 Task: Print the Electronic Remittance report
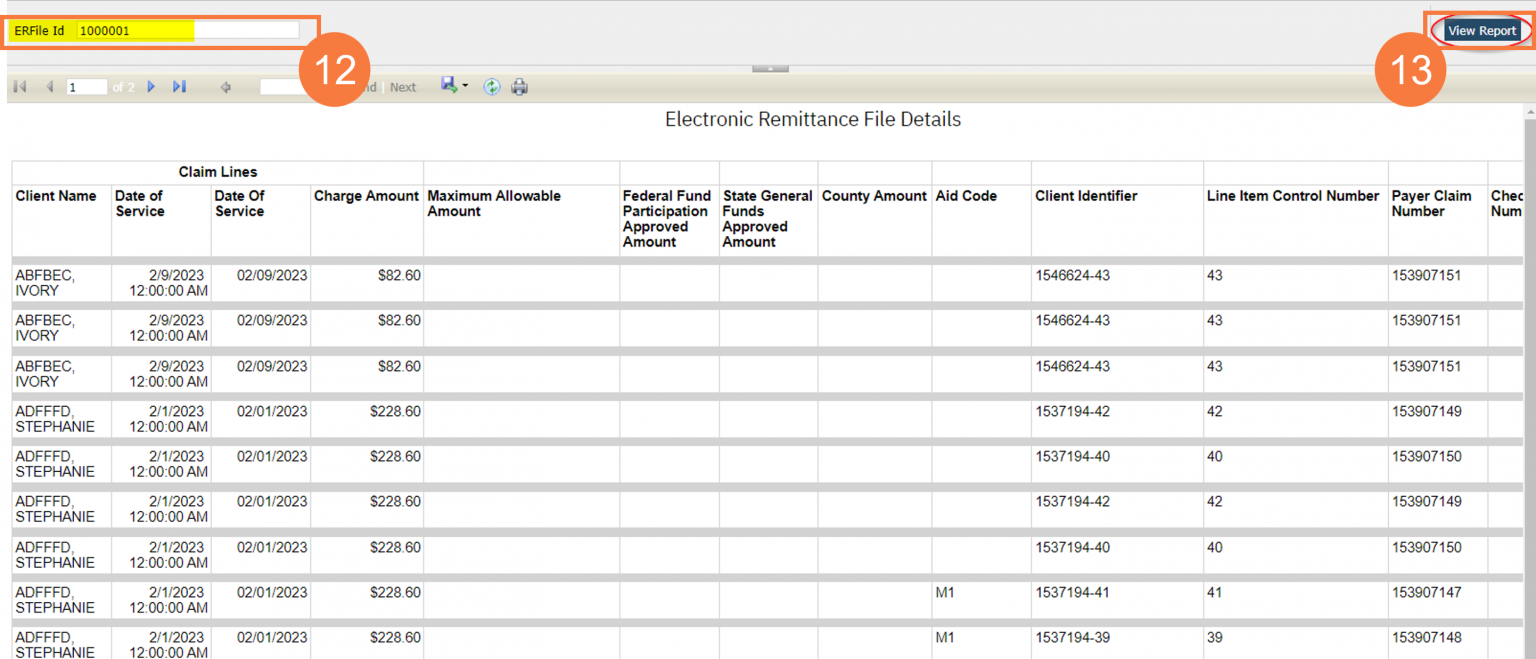[x=519, y=86]
